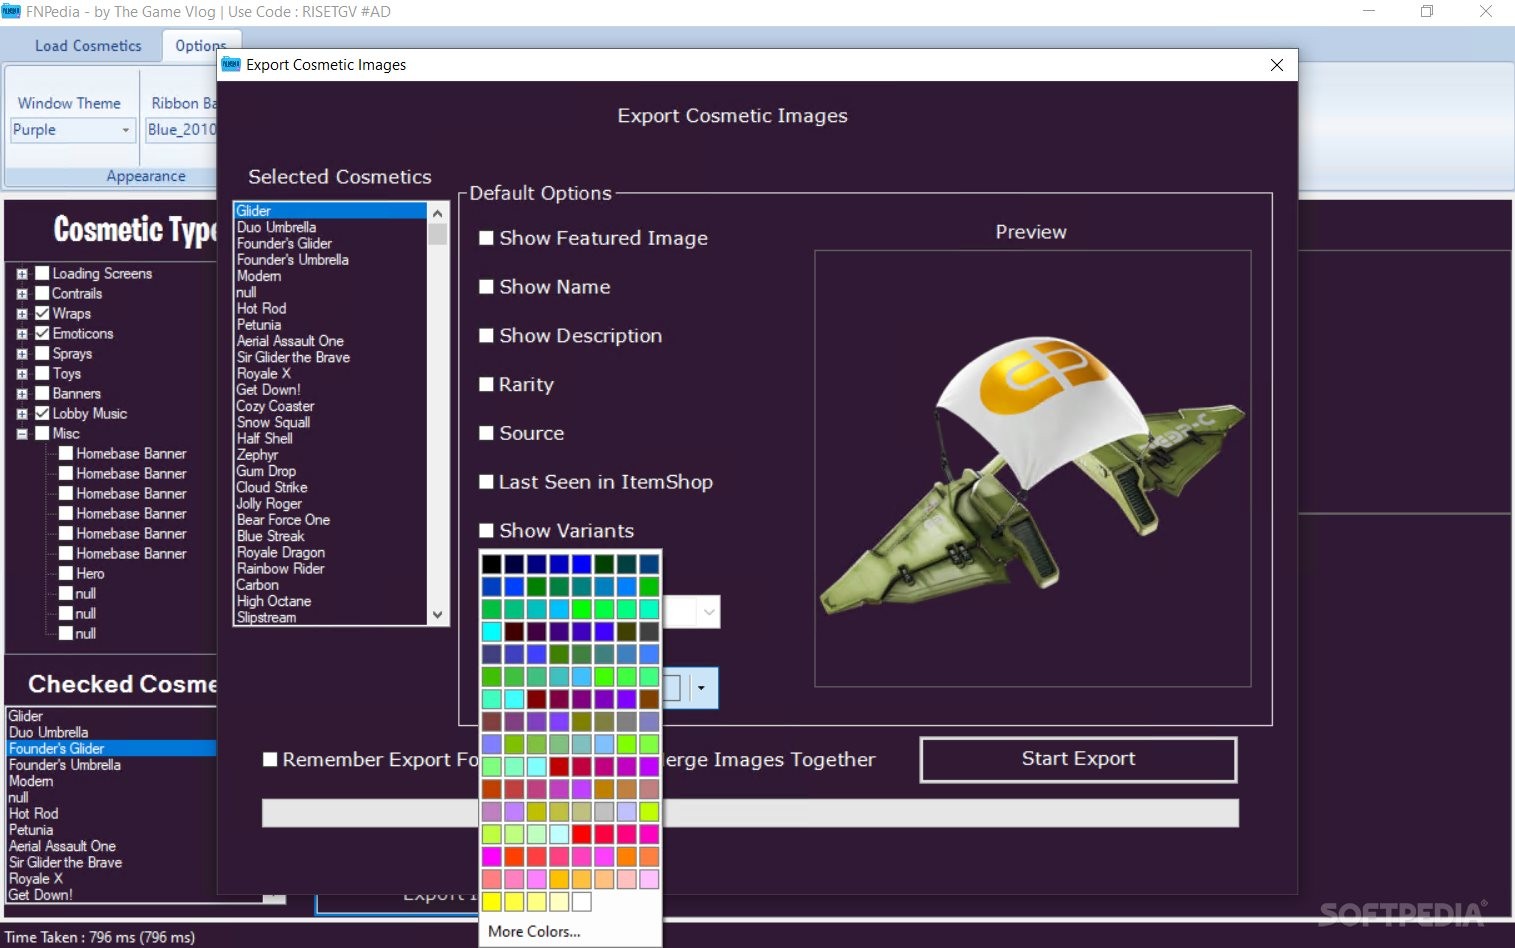Collapse the Misc tree node
Screen dimensions: 1515x948
pos(22,434)
